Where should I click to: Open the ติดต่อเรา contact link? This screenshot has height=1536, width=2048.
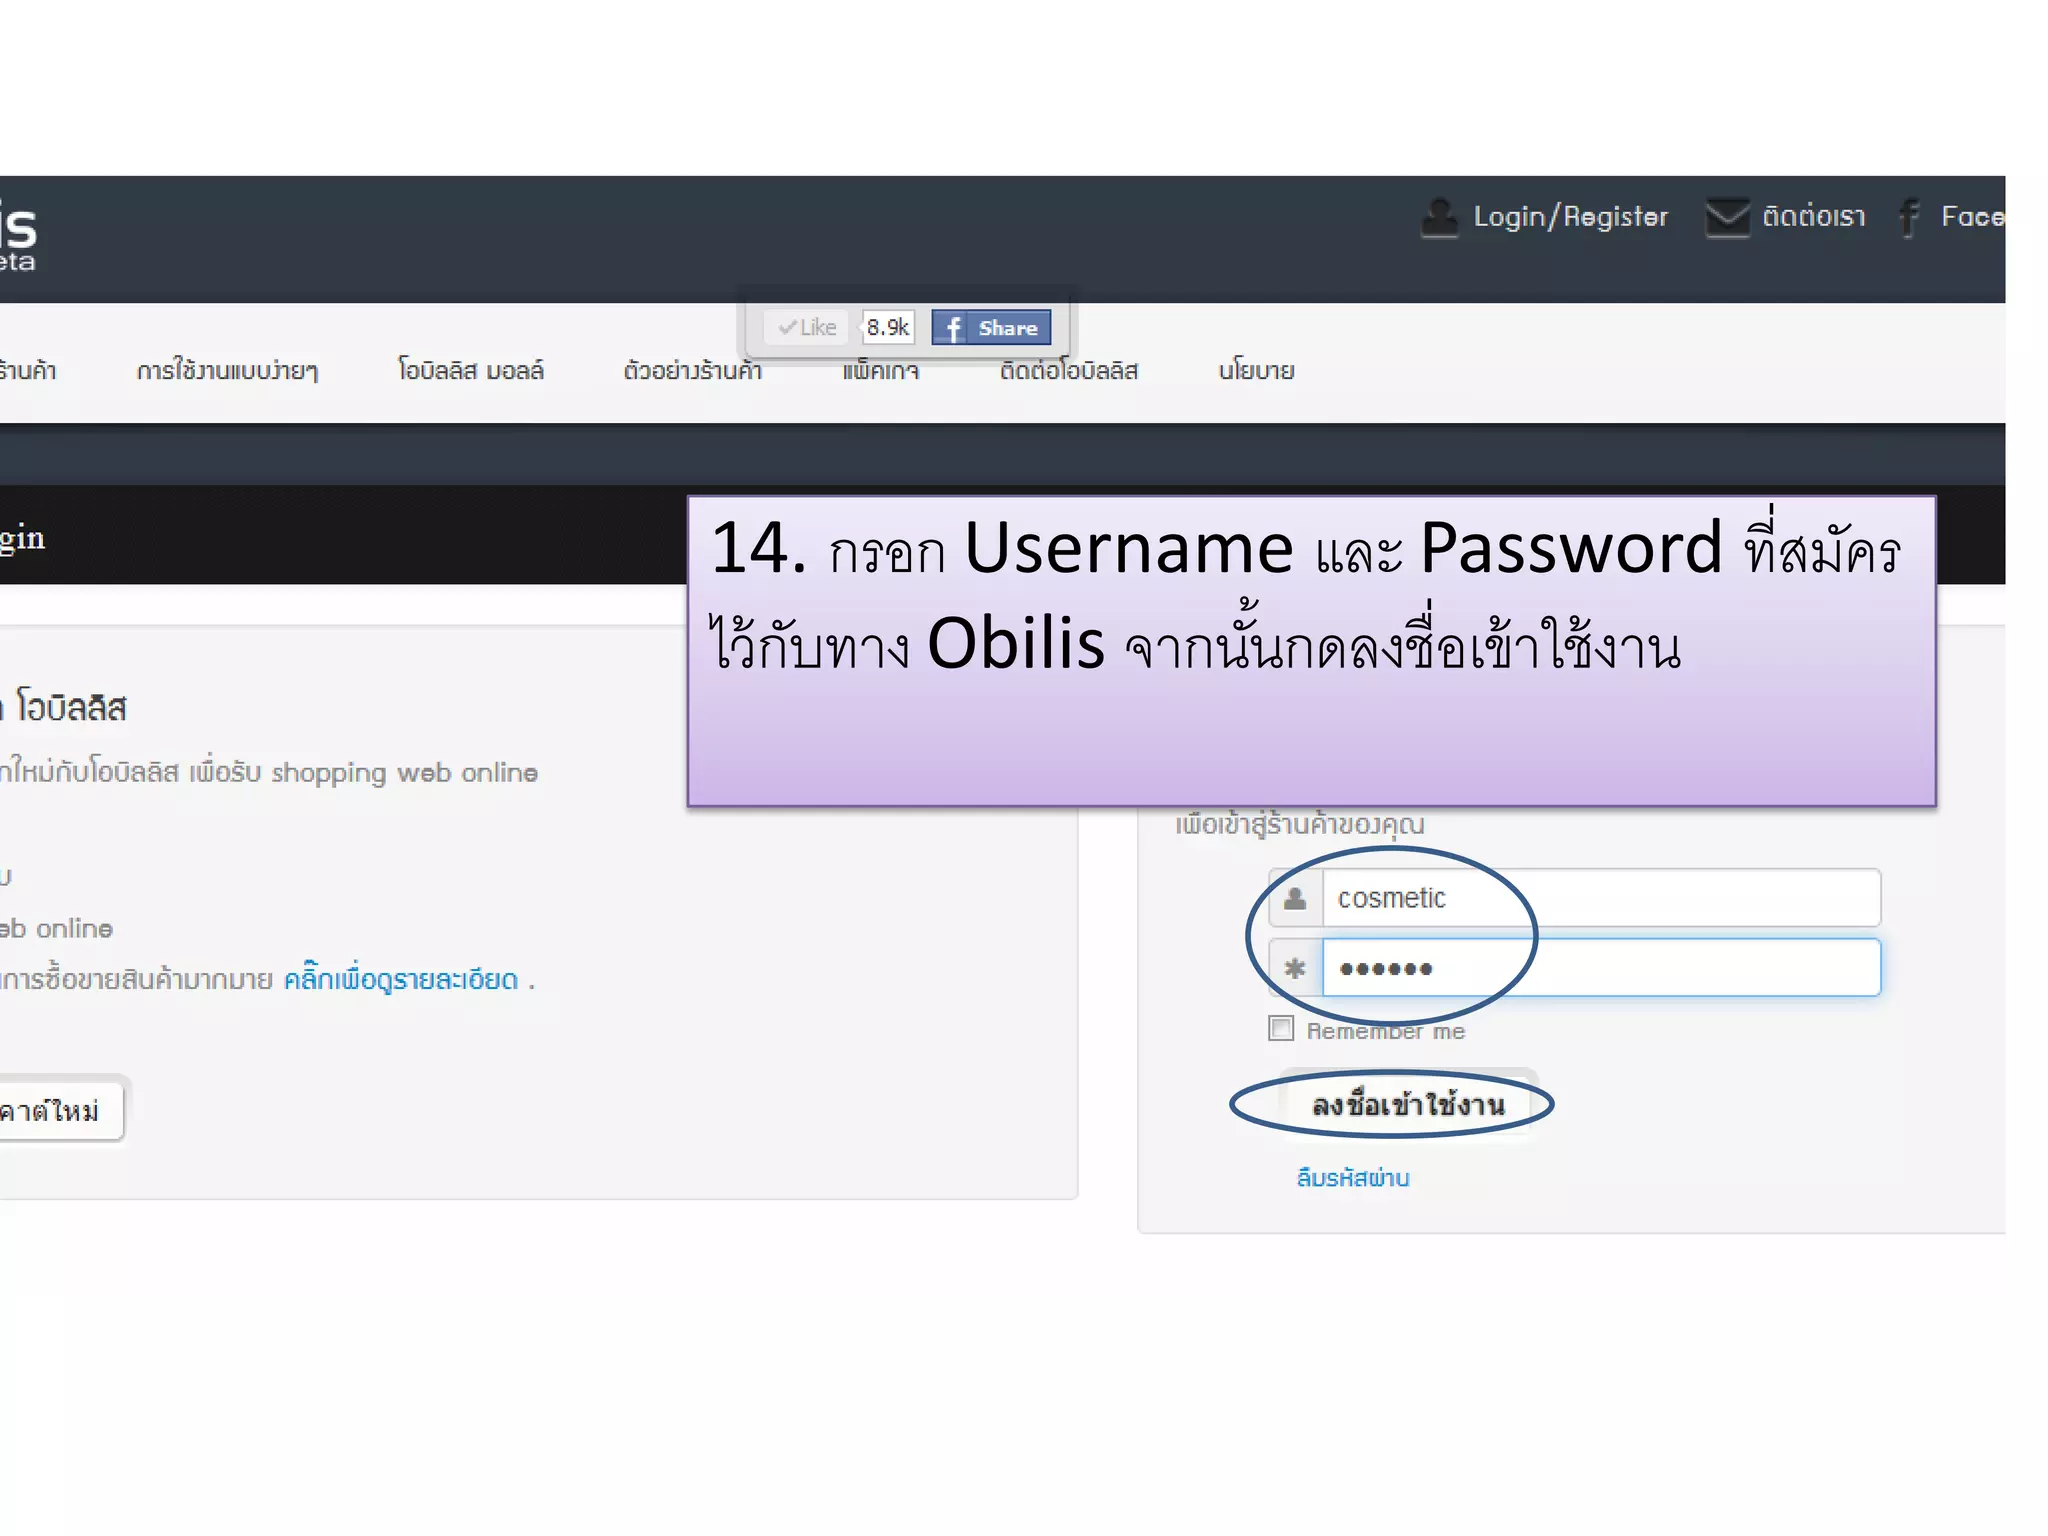[1813, 217]
